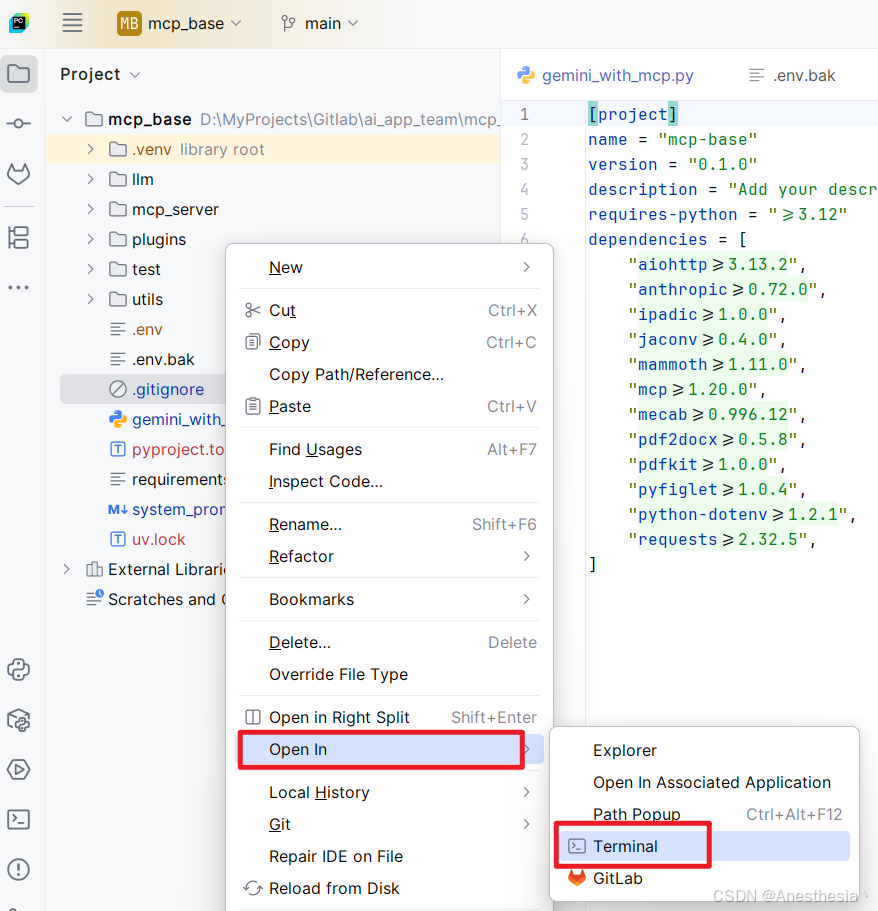Open the Refactor submenu
This screenshot has width=878, height=911.
[x=389, y=556]
